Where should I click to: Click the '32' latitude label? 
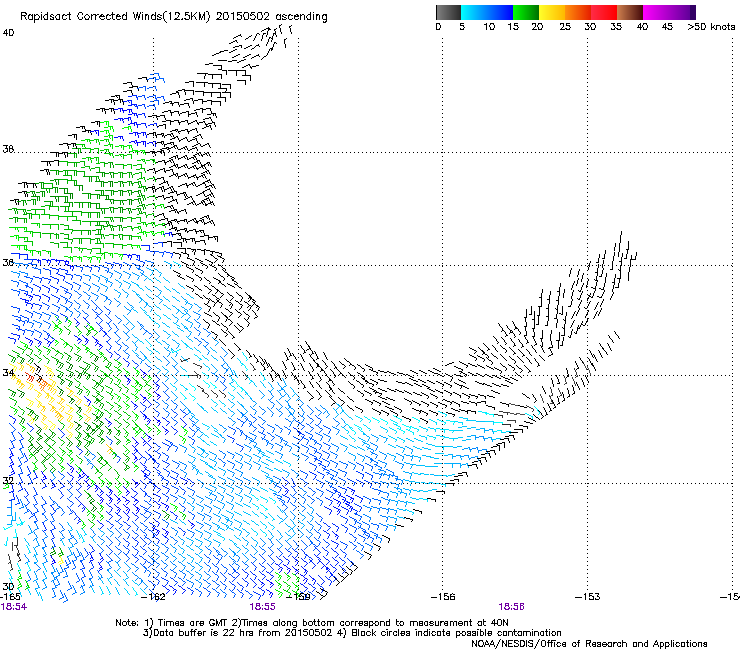click(8, 481)
